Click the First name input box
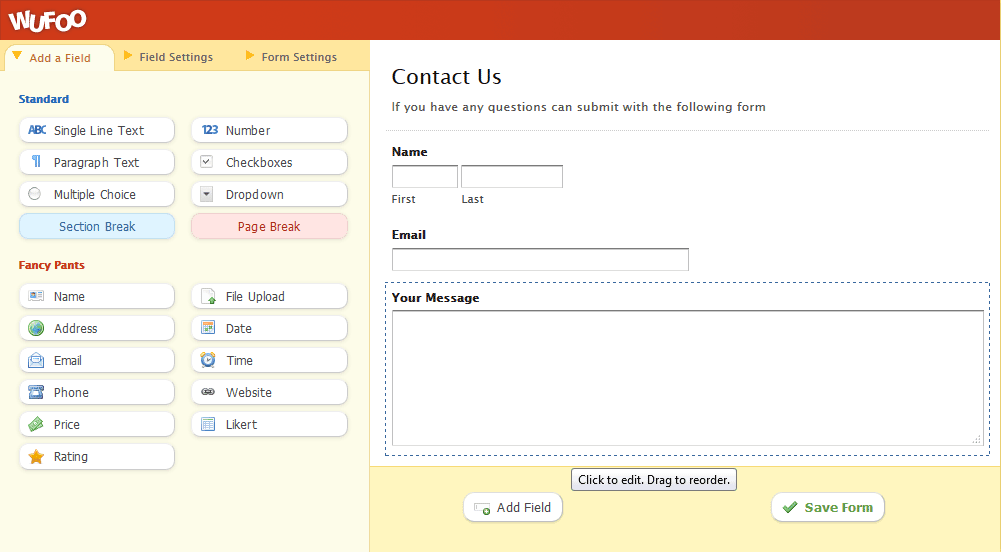 click(x=425, y=176)
